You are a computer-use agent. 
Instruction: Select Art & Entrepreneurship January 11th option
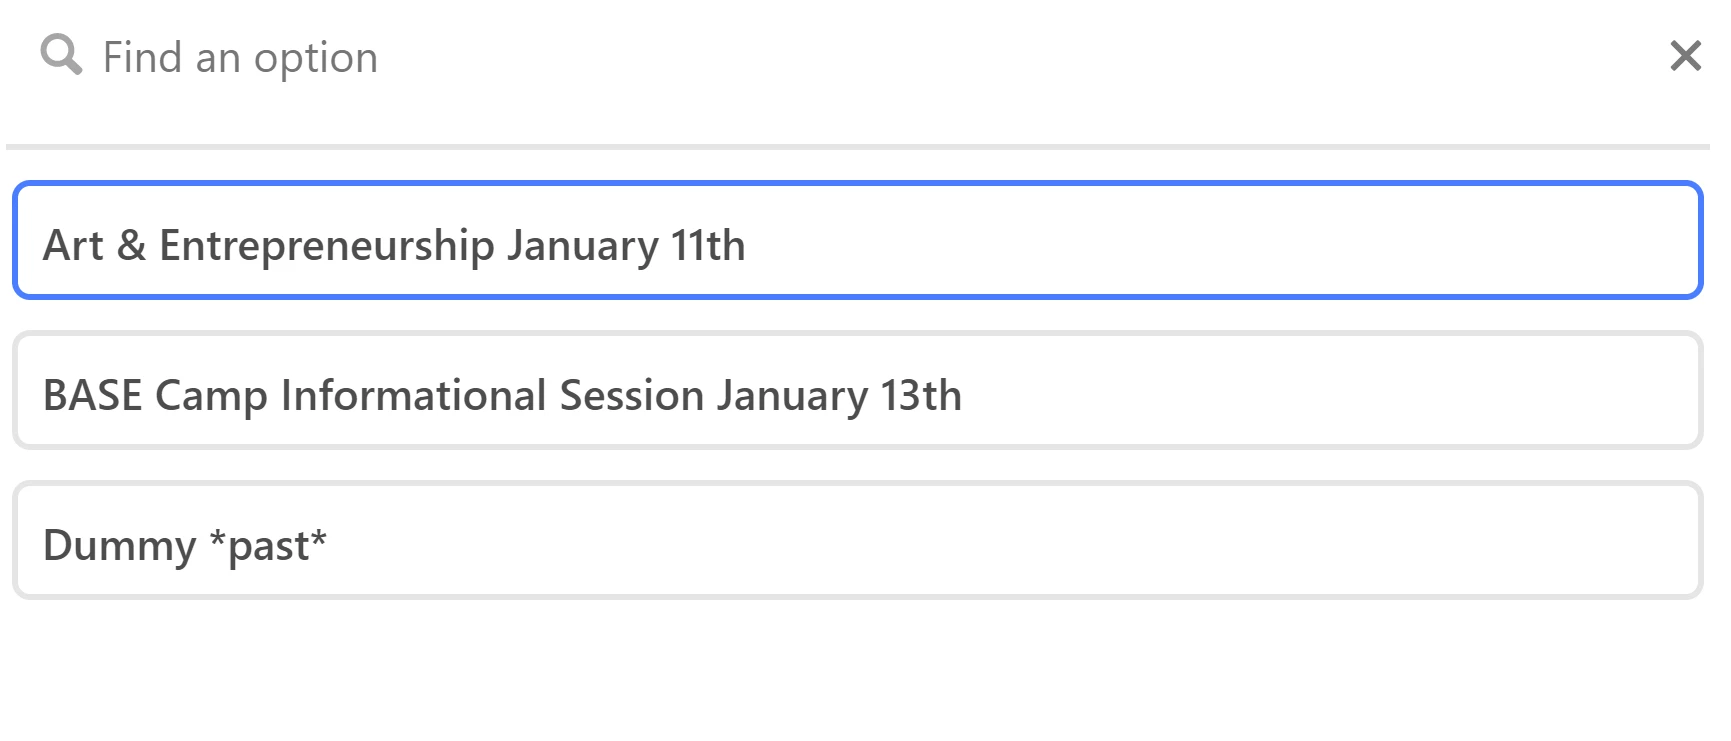click(857, 240)
